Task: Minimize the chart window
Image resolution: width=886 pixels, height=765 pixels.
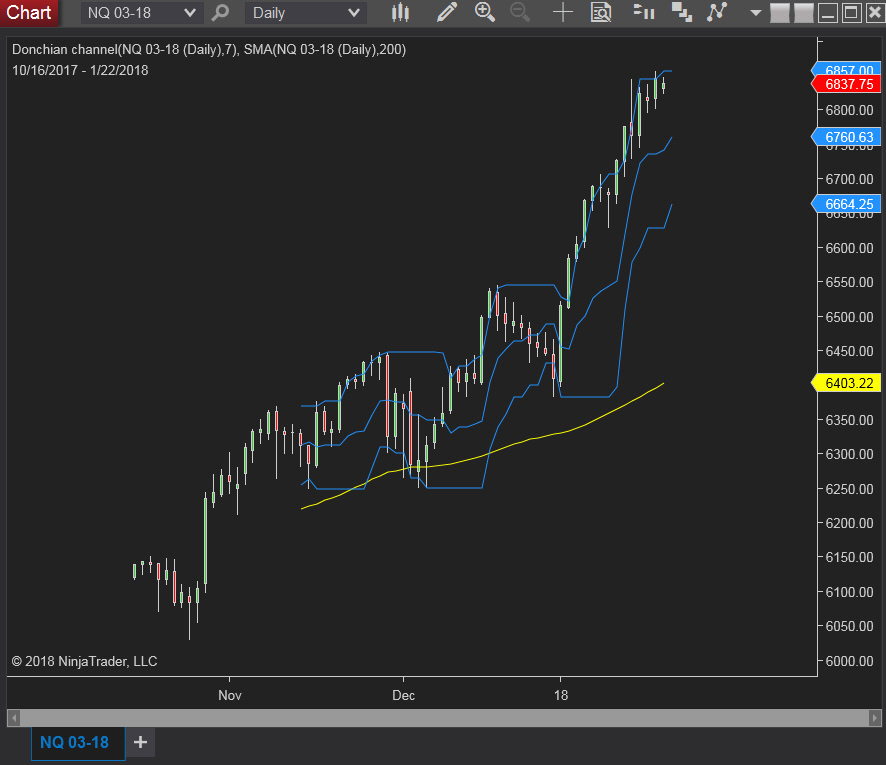Action: click(828, 13)
